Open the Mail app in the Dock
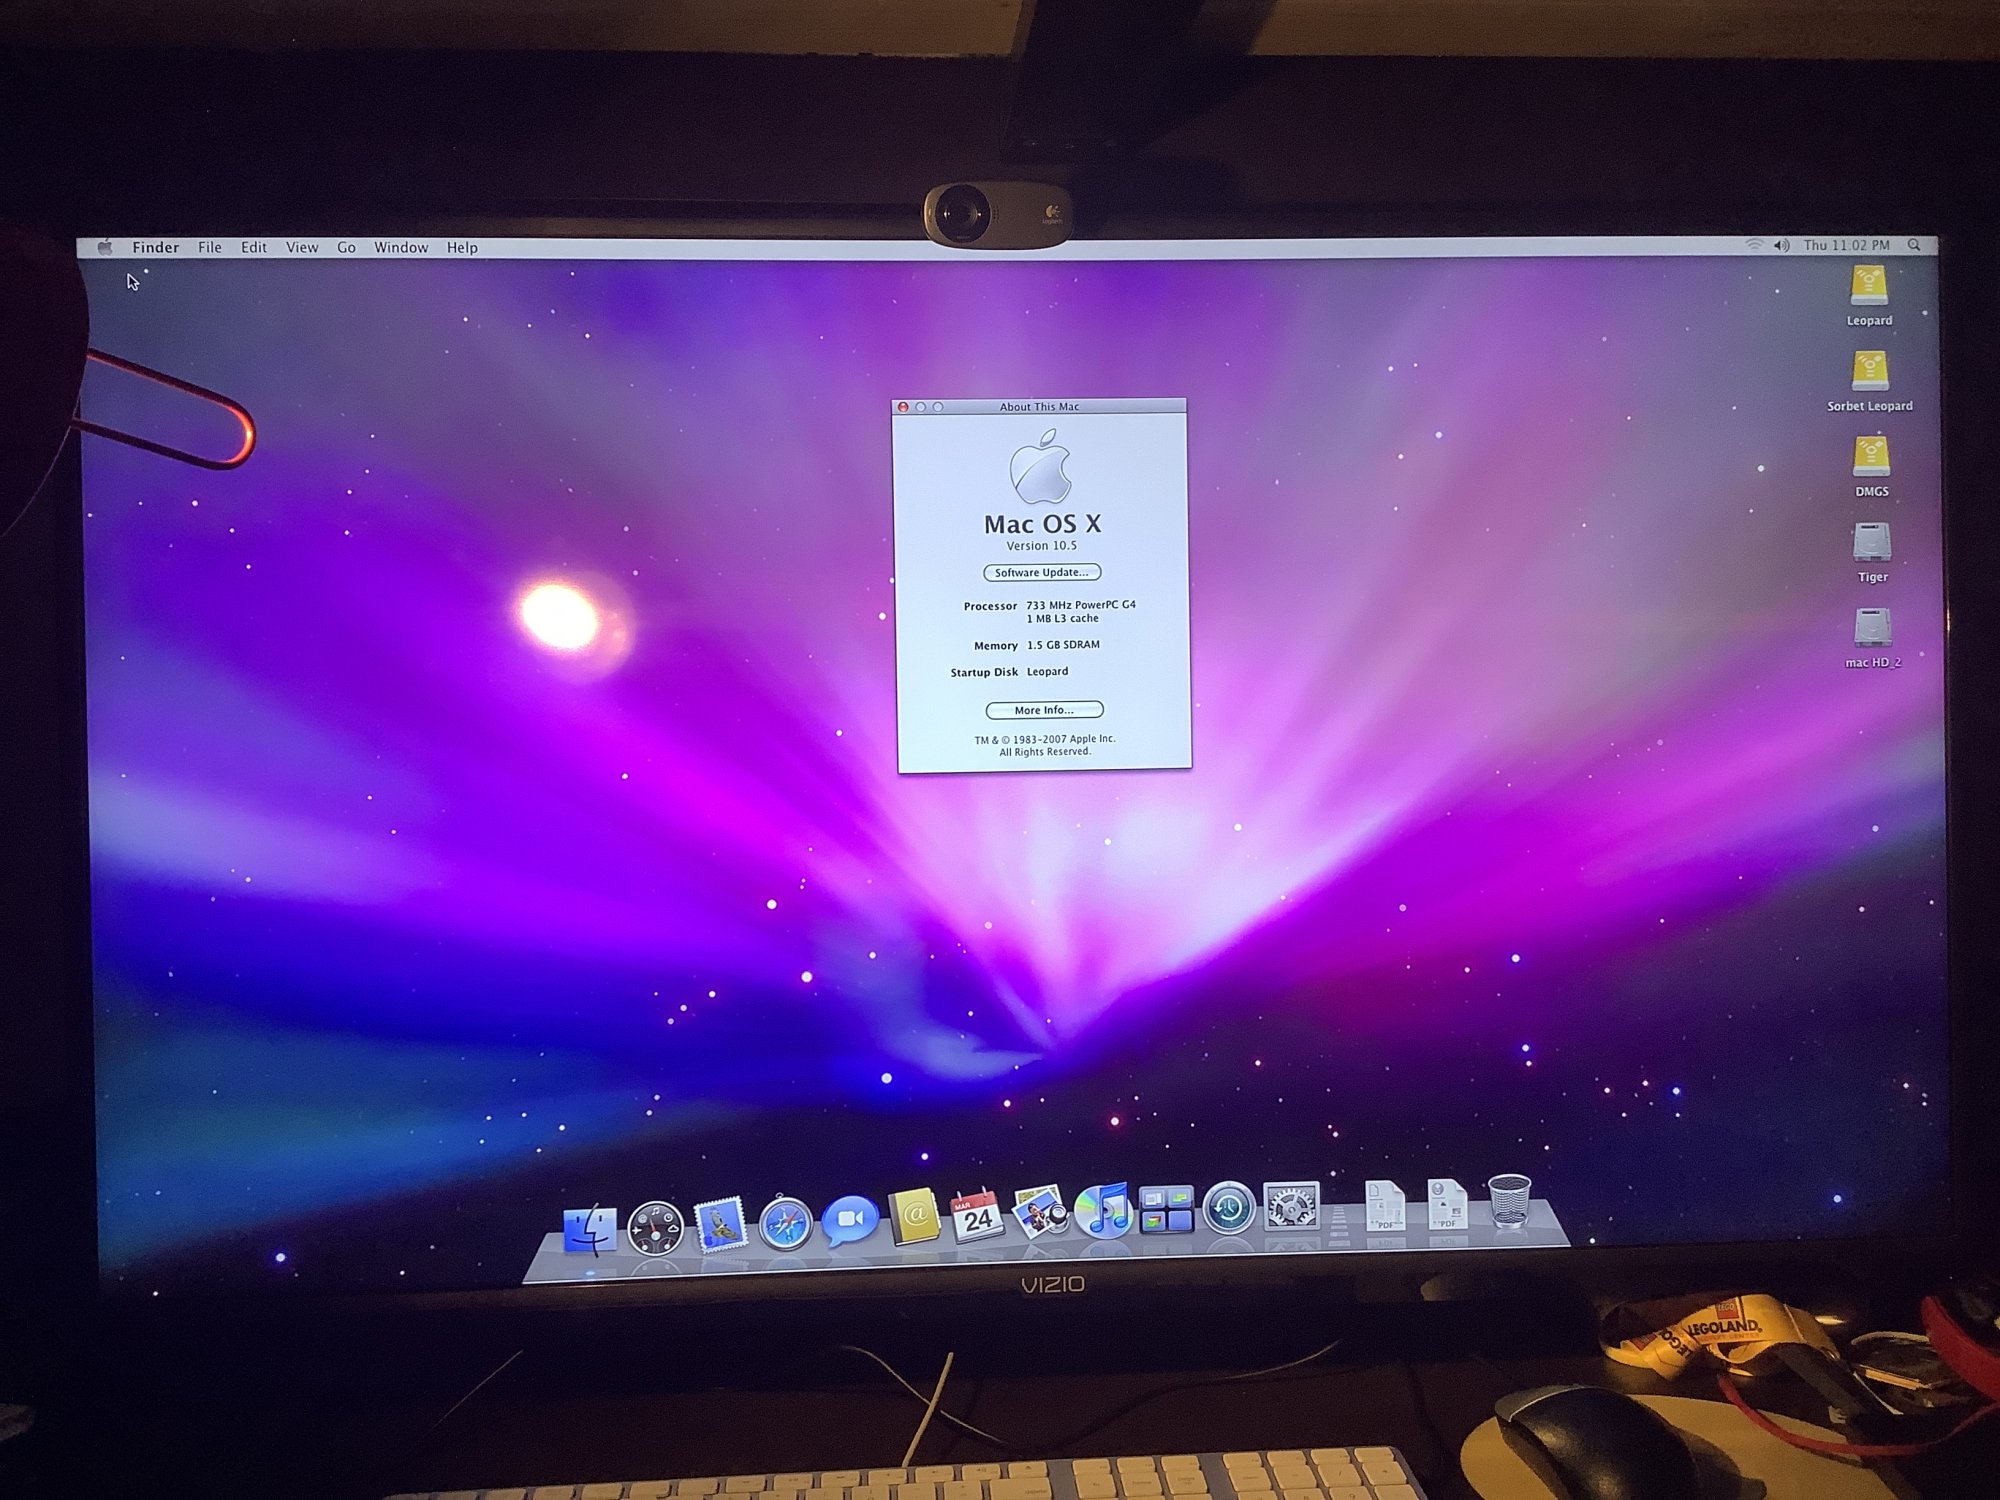The width and height of the screenshot is (2000, 1500). 721,1224
